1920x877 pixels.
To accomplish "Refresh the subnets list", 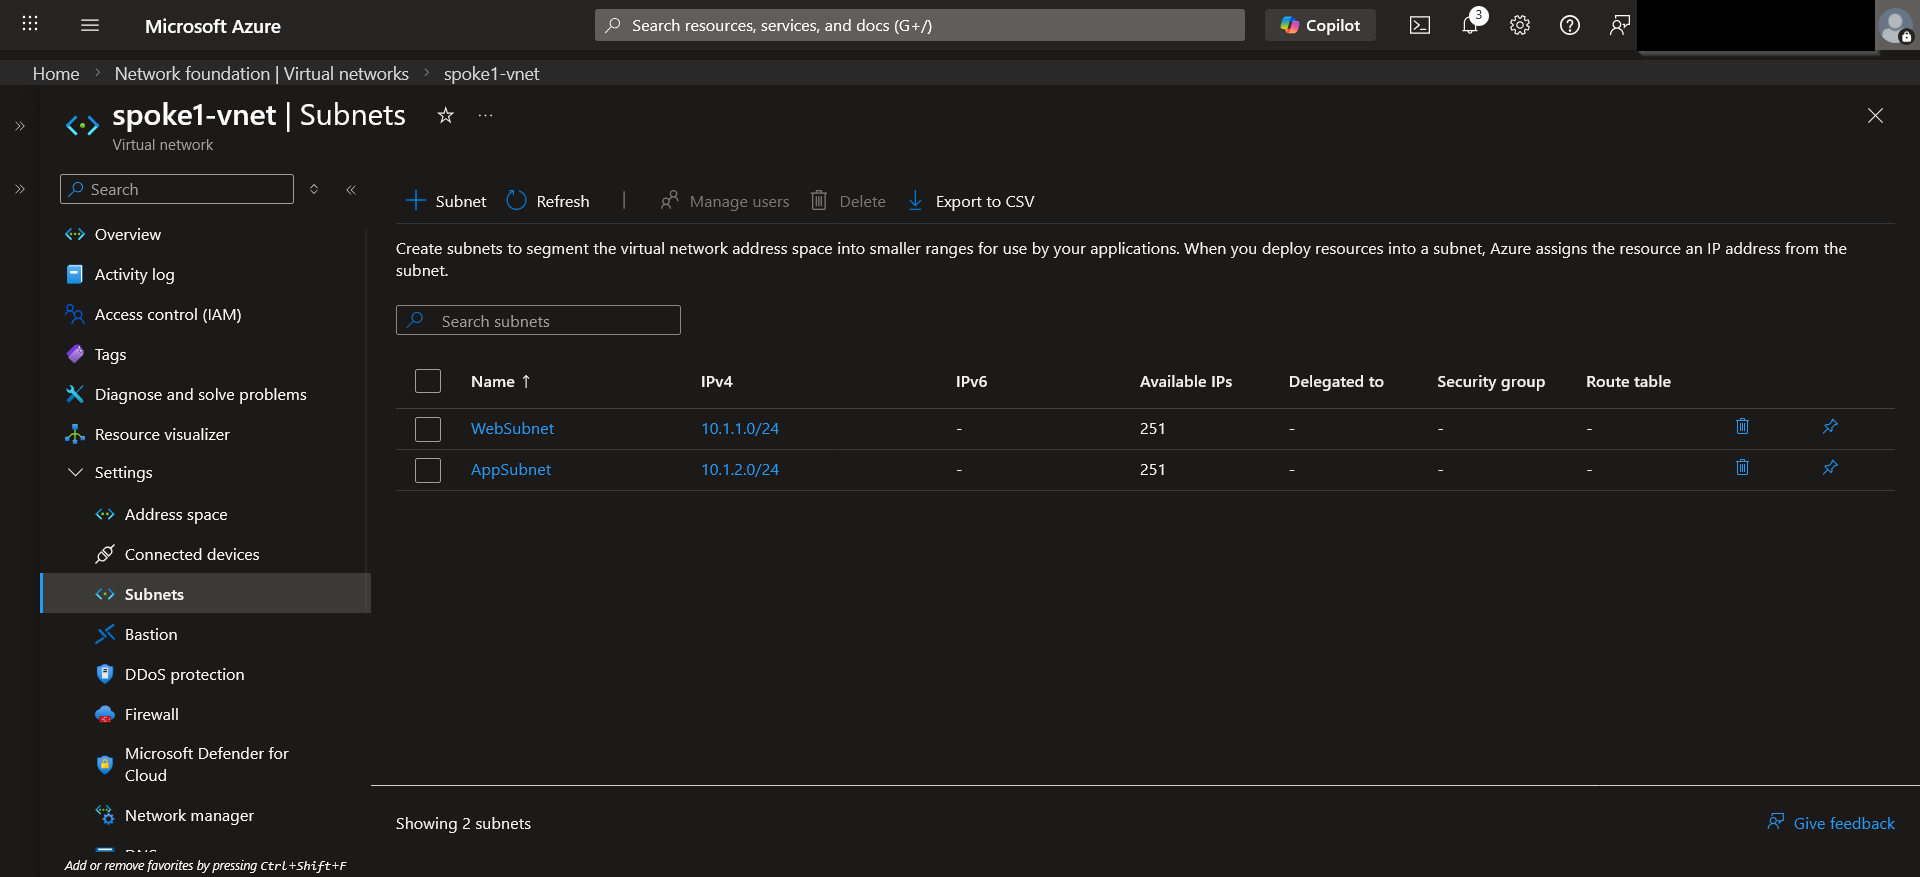I will tap(548, 201).
